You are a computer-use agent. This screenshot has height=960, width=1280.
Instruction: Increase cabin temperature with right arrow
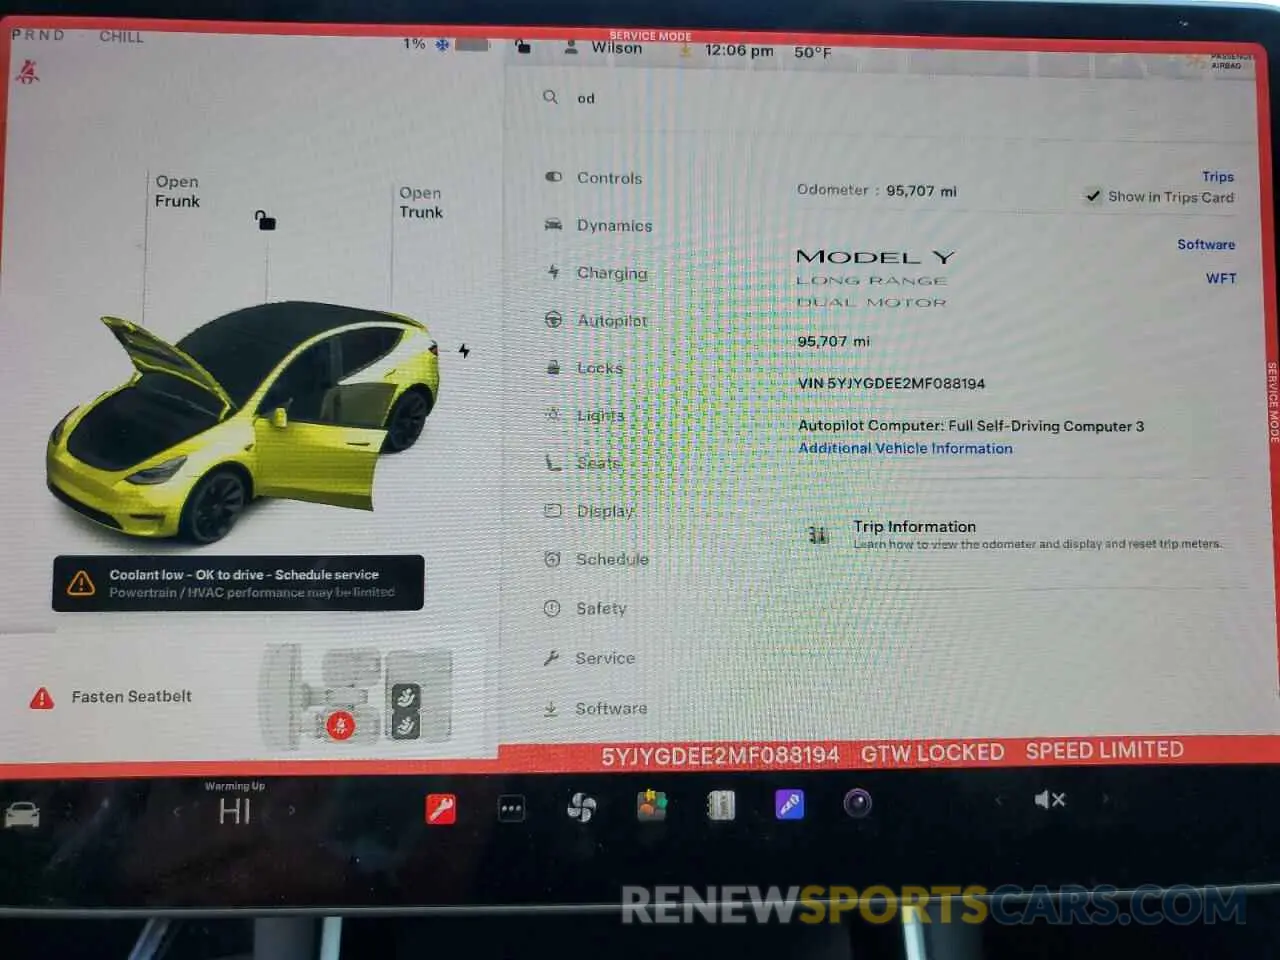(x=292, y=810)
